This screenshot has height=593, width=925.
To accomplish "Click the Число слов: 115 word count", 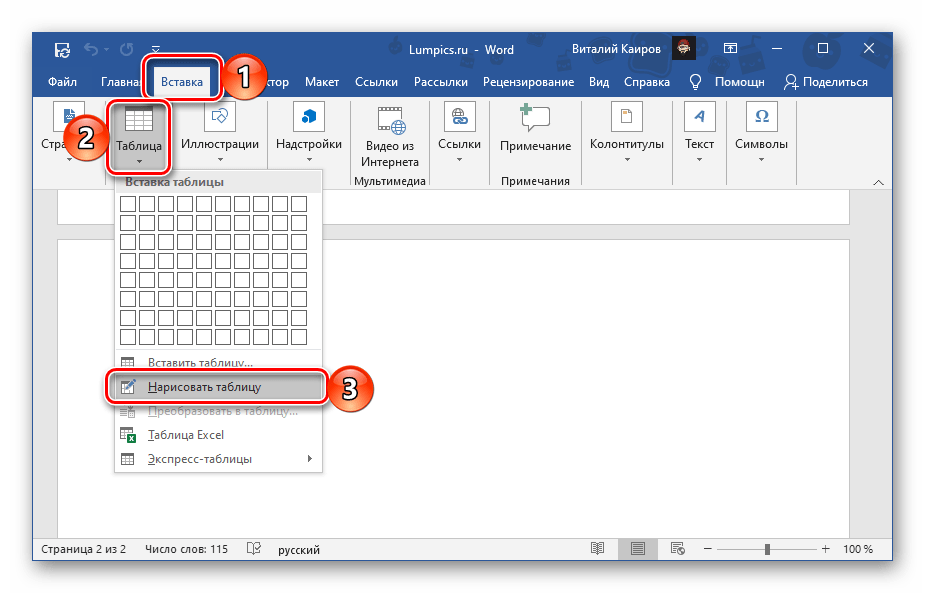I will click(186, 549).
